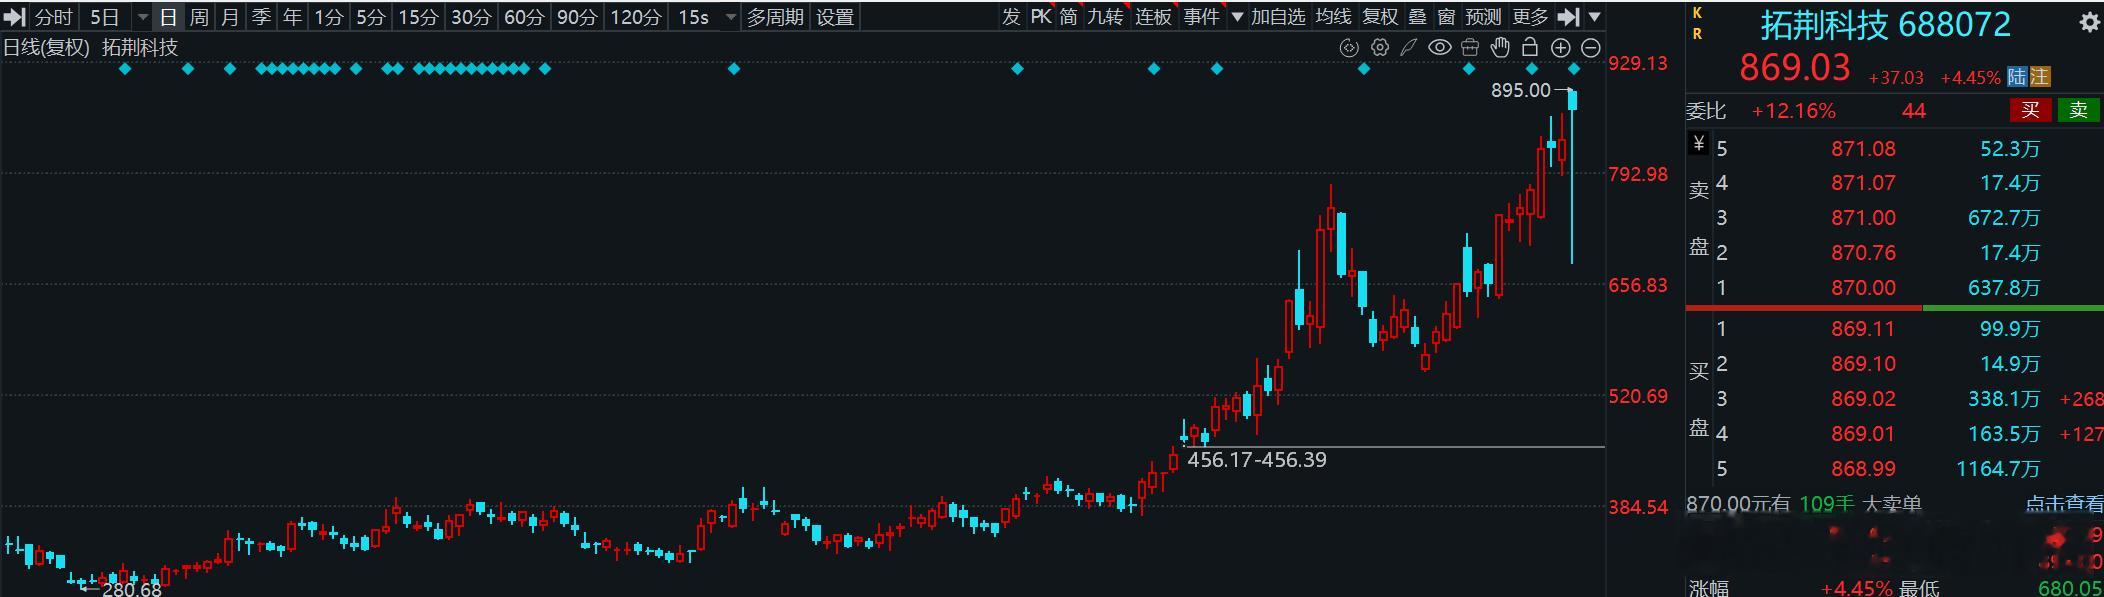Open the quote panel gear settings icon
Image resolution: width=2104 pixels, height=597 pixels.
(2089, 23)
